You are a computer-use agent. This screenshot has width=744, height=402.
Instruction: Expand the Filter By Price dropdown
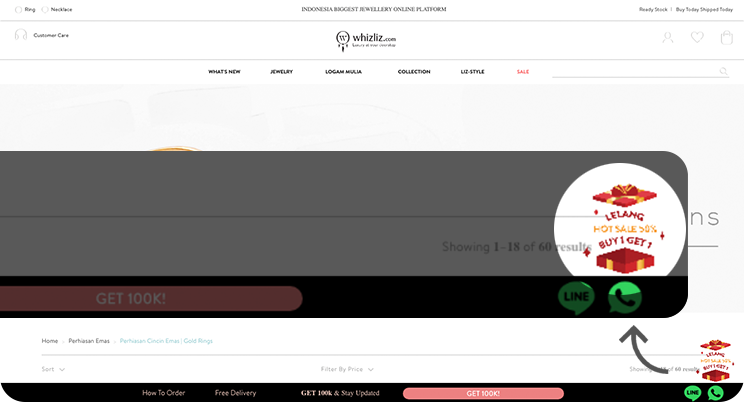click(x=347, y=369)
